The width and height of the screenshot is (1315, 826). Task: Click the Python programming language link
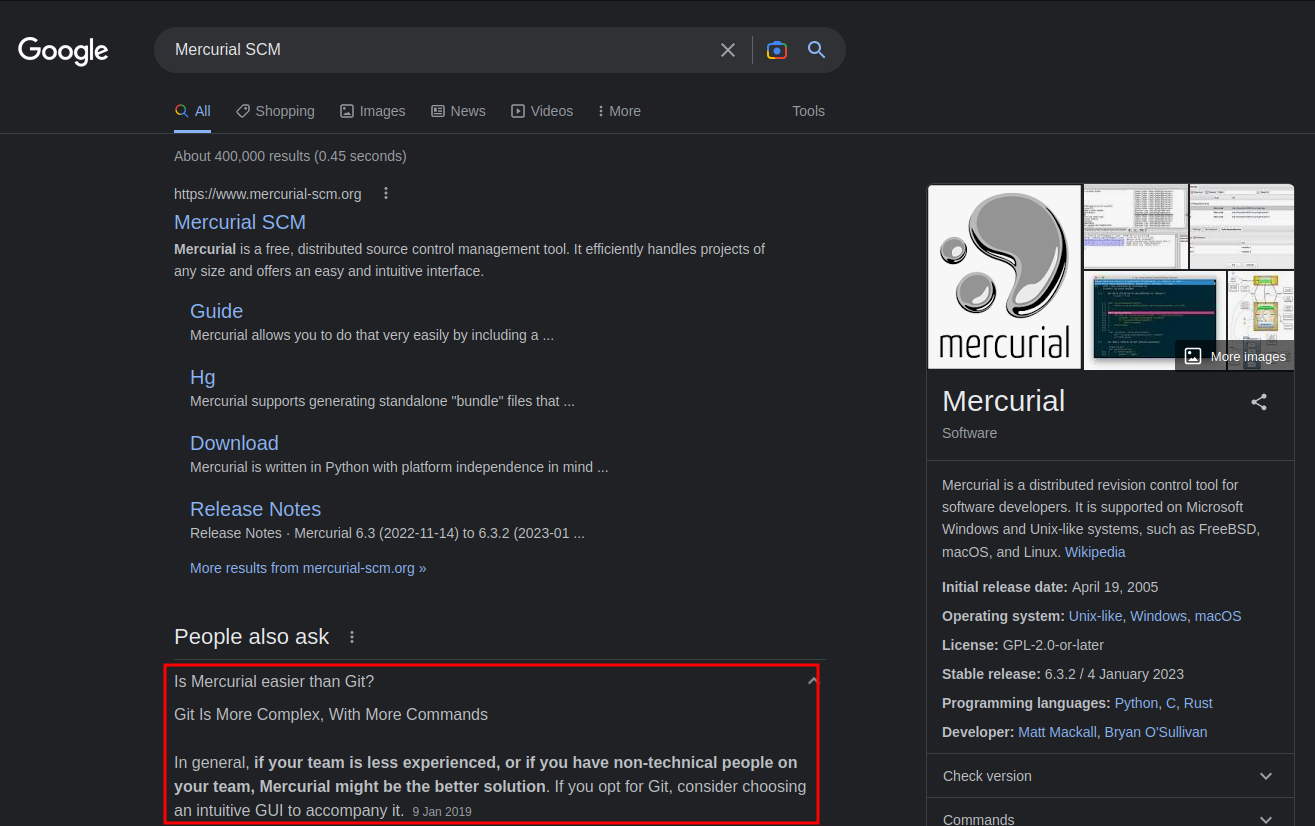pos(1136,703)
